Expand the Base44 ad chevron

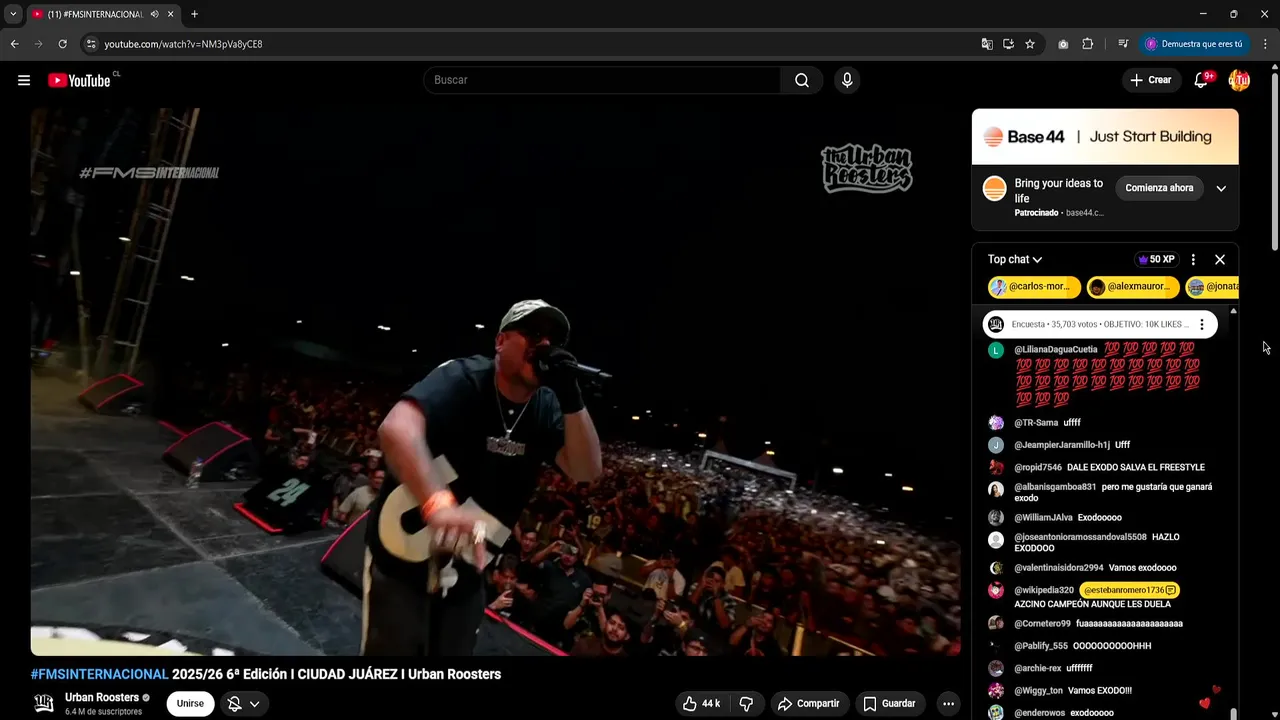[x=1221, y=188]
